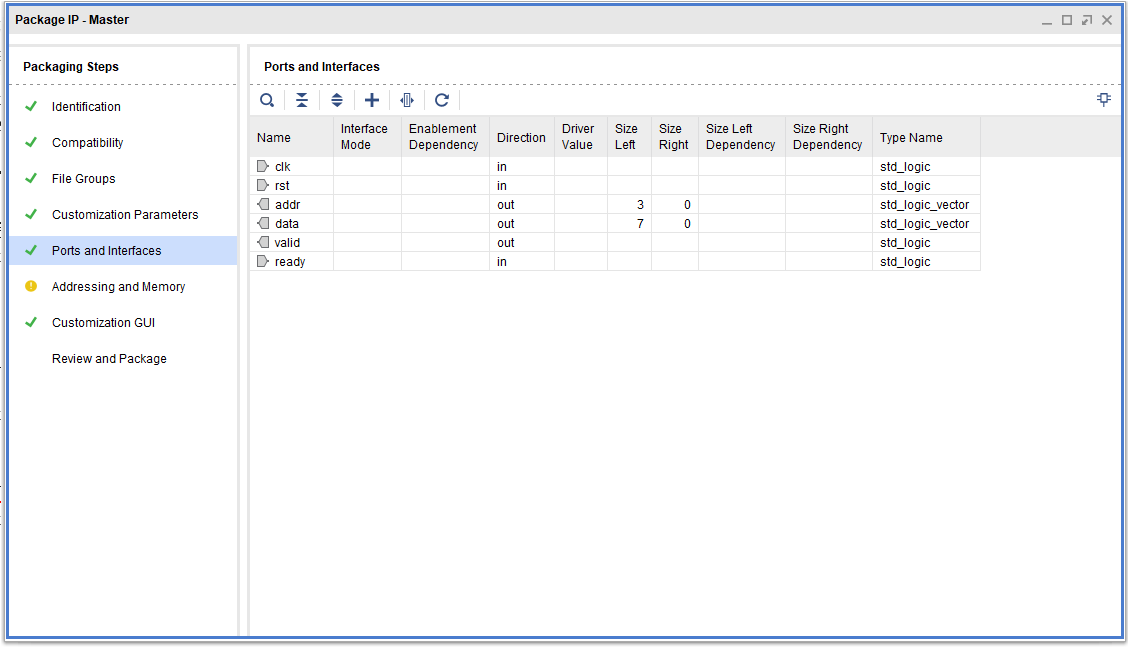Open the Customization Parameters step
The height and width of the screenshot is (647, 1128).
pyautogui.click(x=124, y=214)
